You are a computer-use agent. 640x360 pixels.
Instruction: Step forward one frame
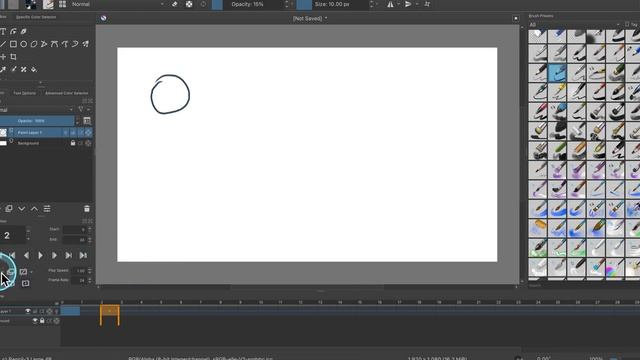54,256
